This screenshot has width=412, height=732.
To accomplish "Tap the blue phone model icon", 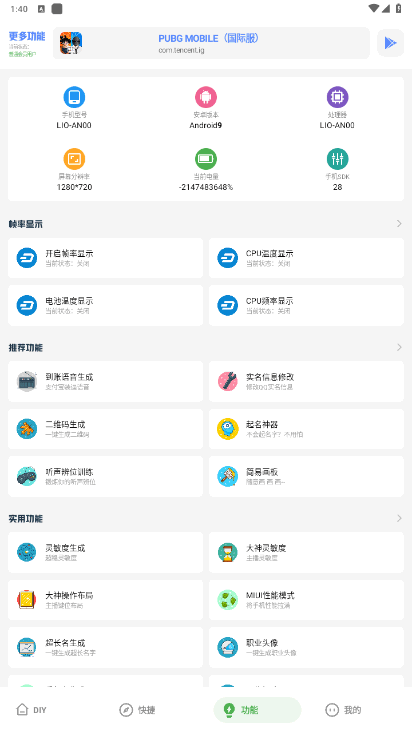I will (74, 97).
